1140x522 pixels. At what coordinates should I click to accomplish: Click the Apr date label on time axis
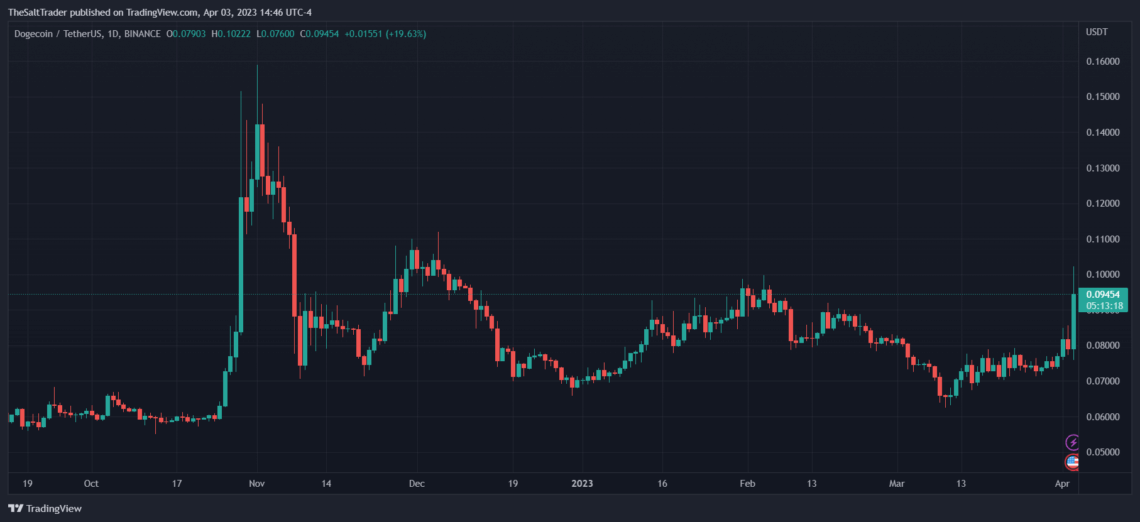1062,483
